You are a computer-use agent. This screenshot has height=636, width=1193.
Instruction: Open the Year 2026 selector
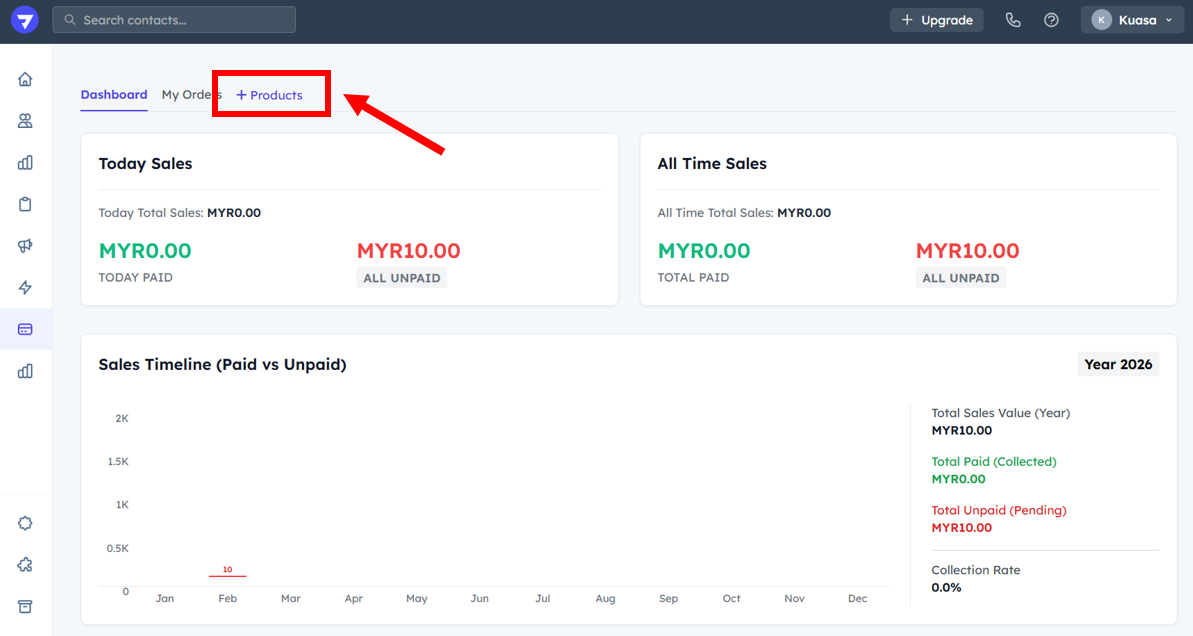1118,364
